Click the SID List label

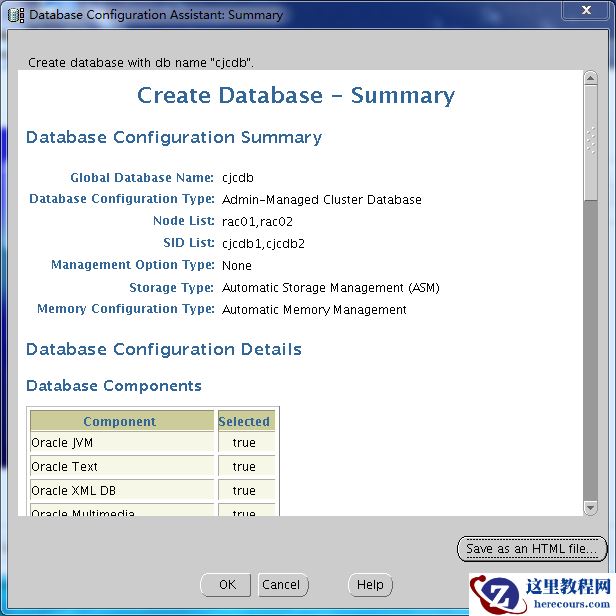point(189,243)
